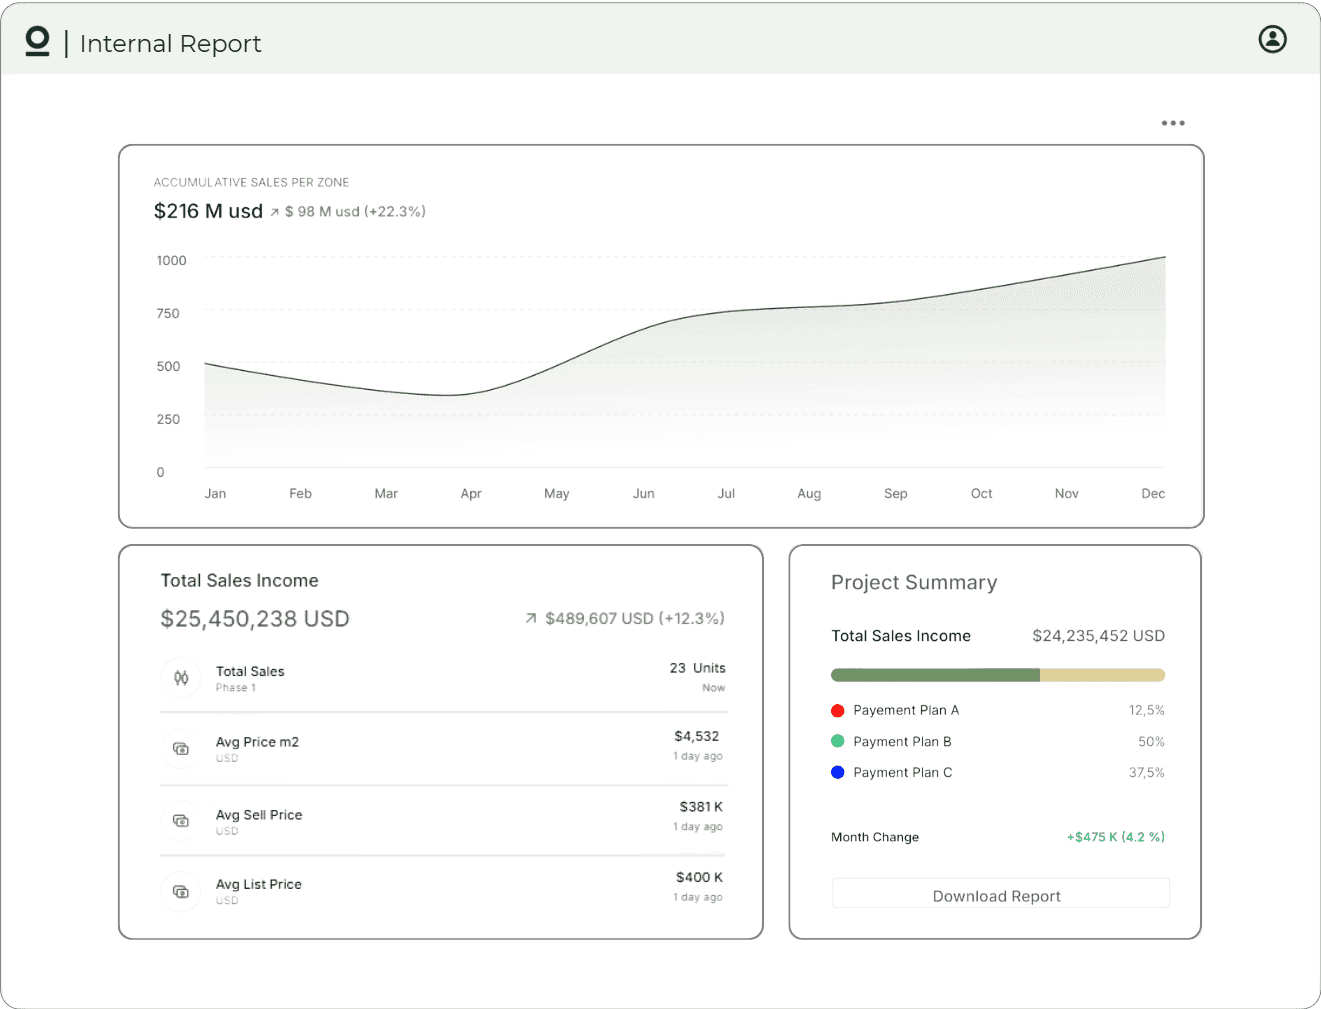
Task: Click the green Payment Plan B dot
Action: pyautogui.click(x=838, y=742)
